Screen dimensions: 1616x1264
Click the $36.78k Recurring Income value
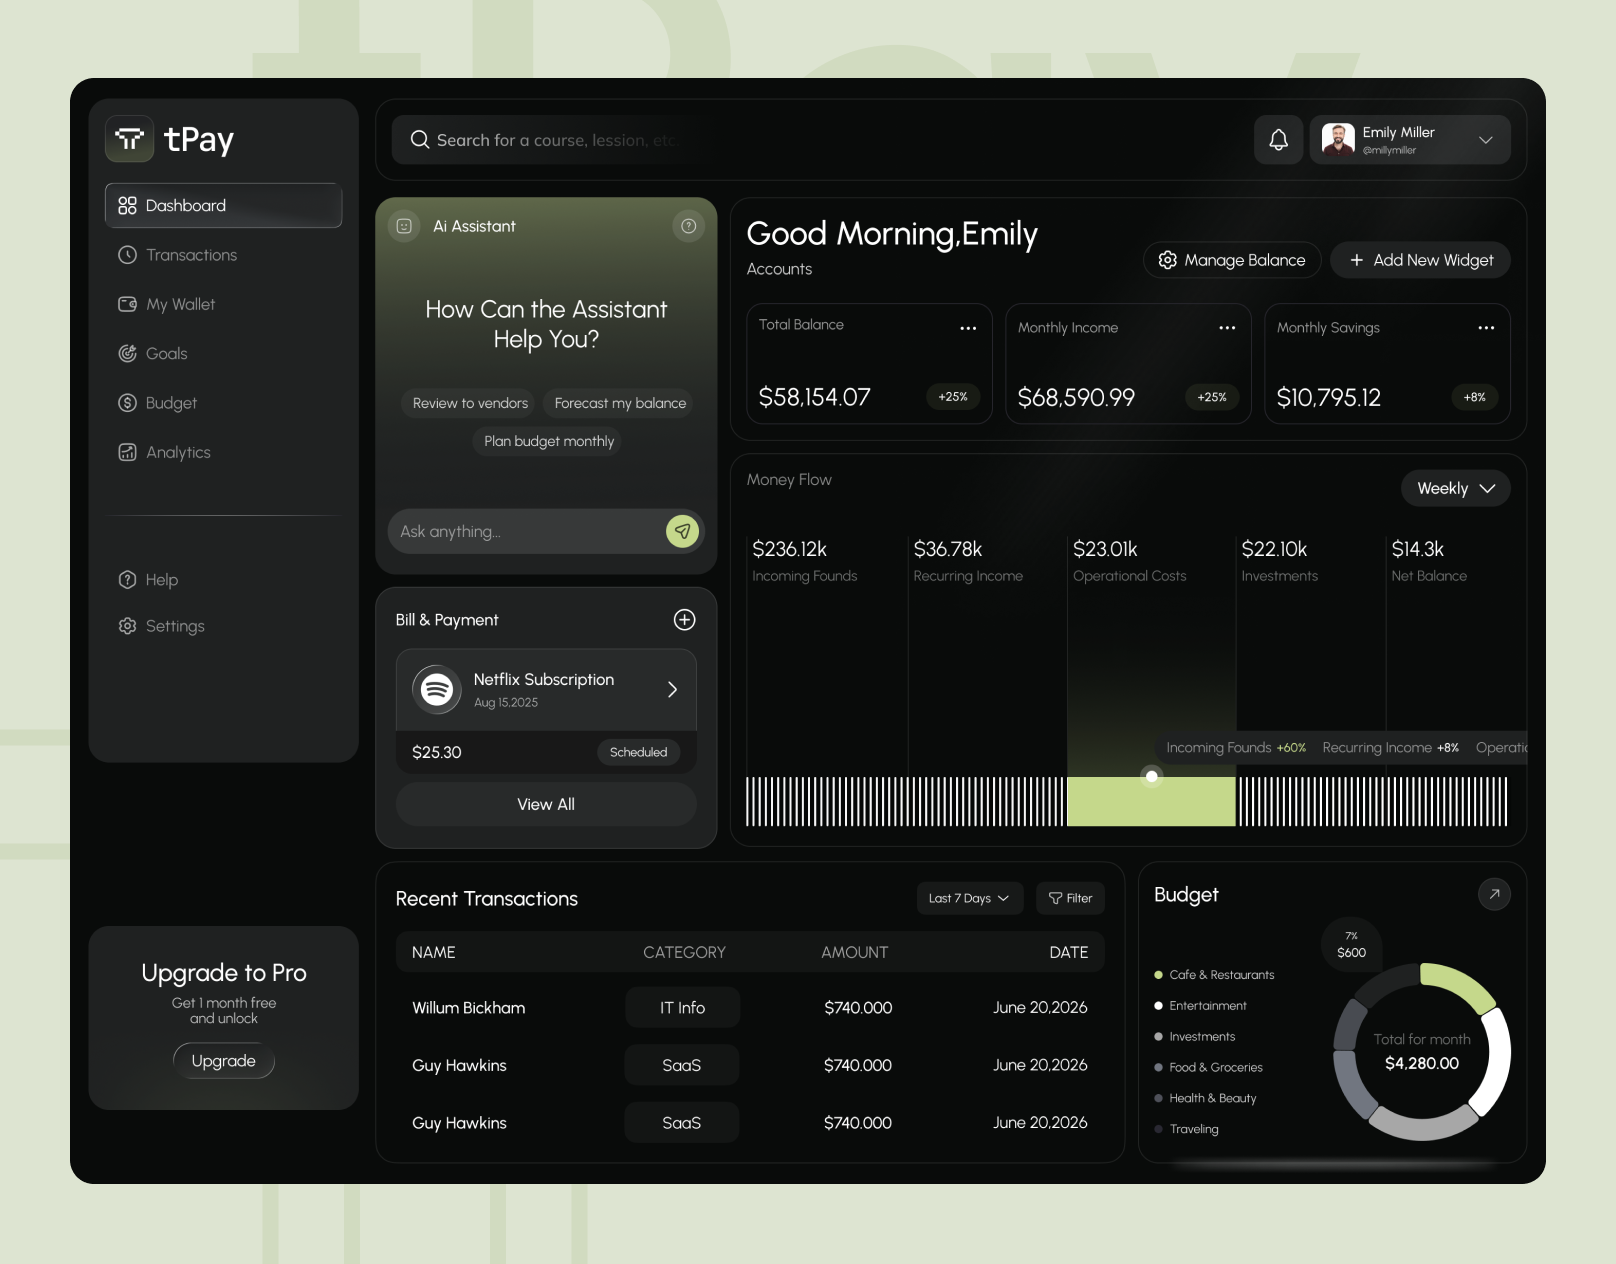click(948, 549)
